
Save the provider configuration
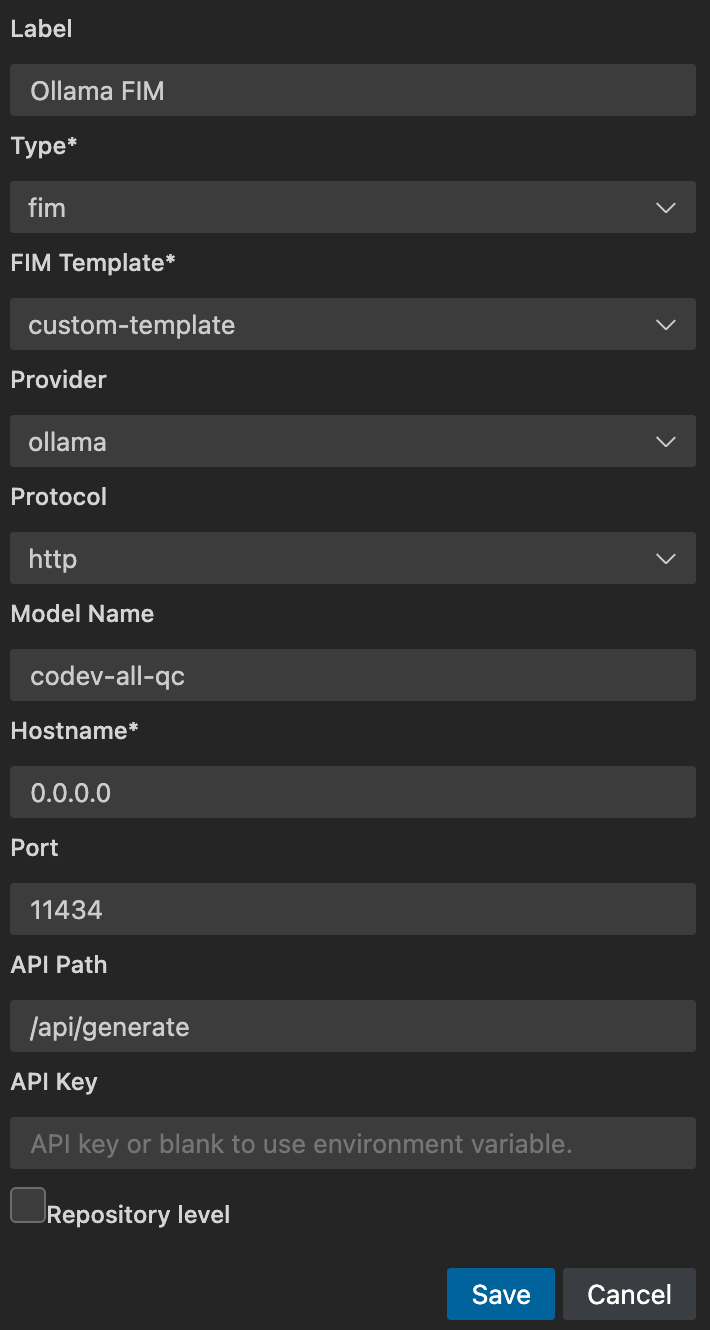(x=501, y=1294)
